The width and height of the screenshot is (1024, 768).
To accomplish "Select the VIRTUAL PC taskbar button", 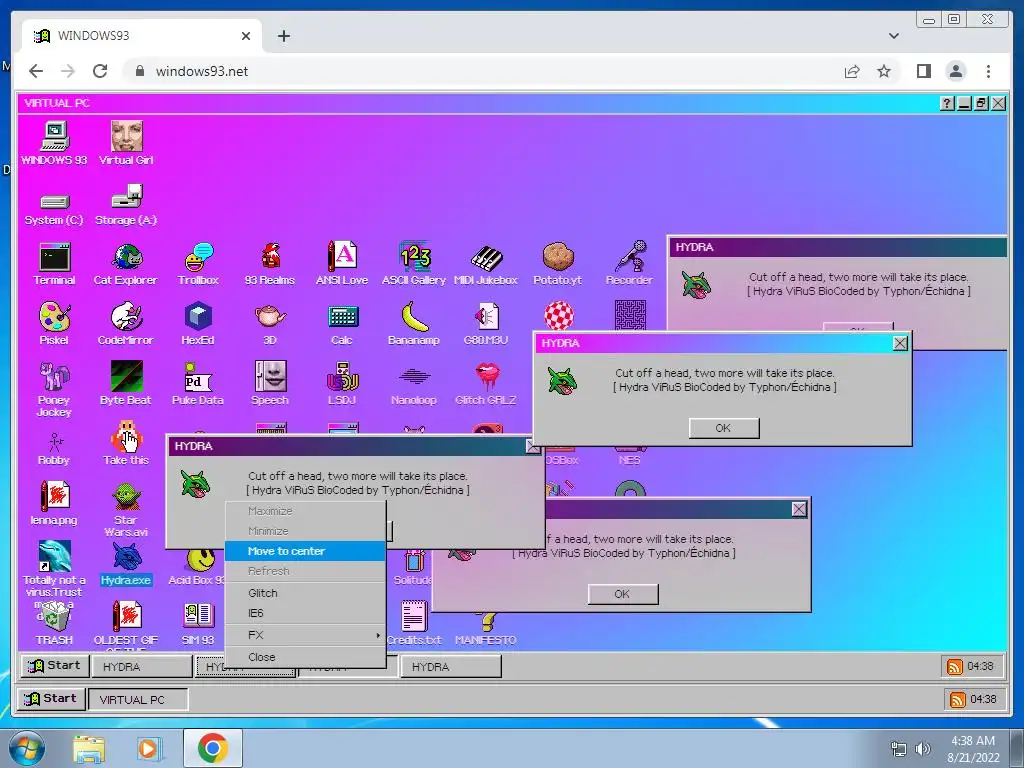I will pyautogui.click(x=138, y=699).
